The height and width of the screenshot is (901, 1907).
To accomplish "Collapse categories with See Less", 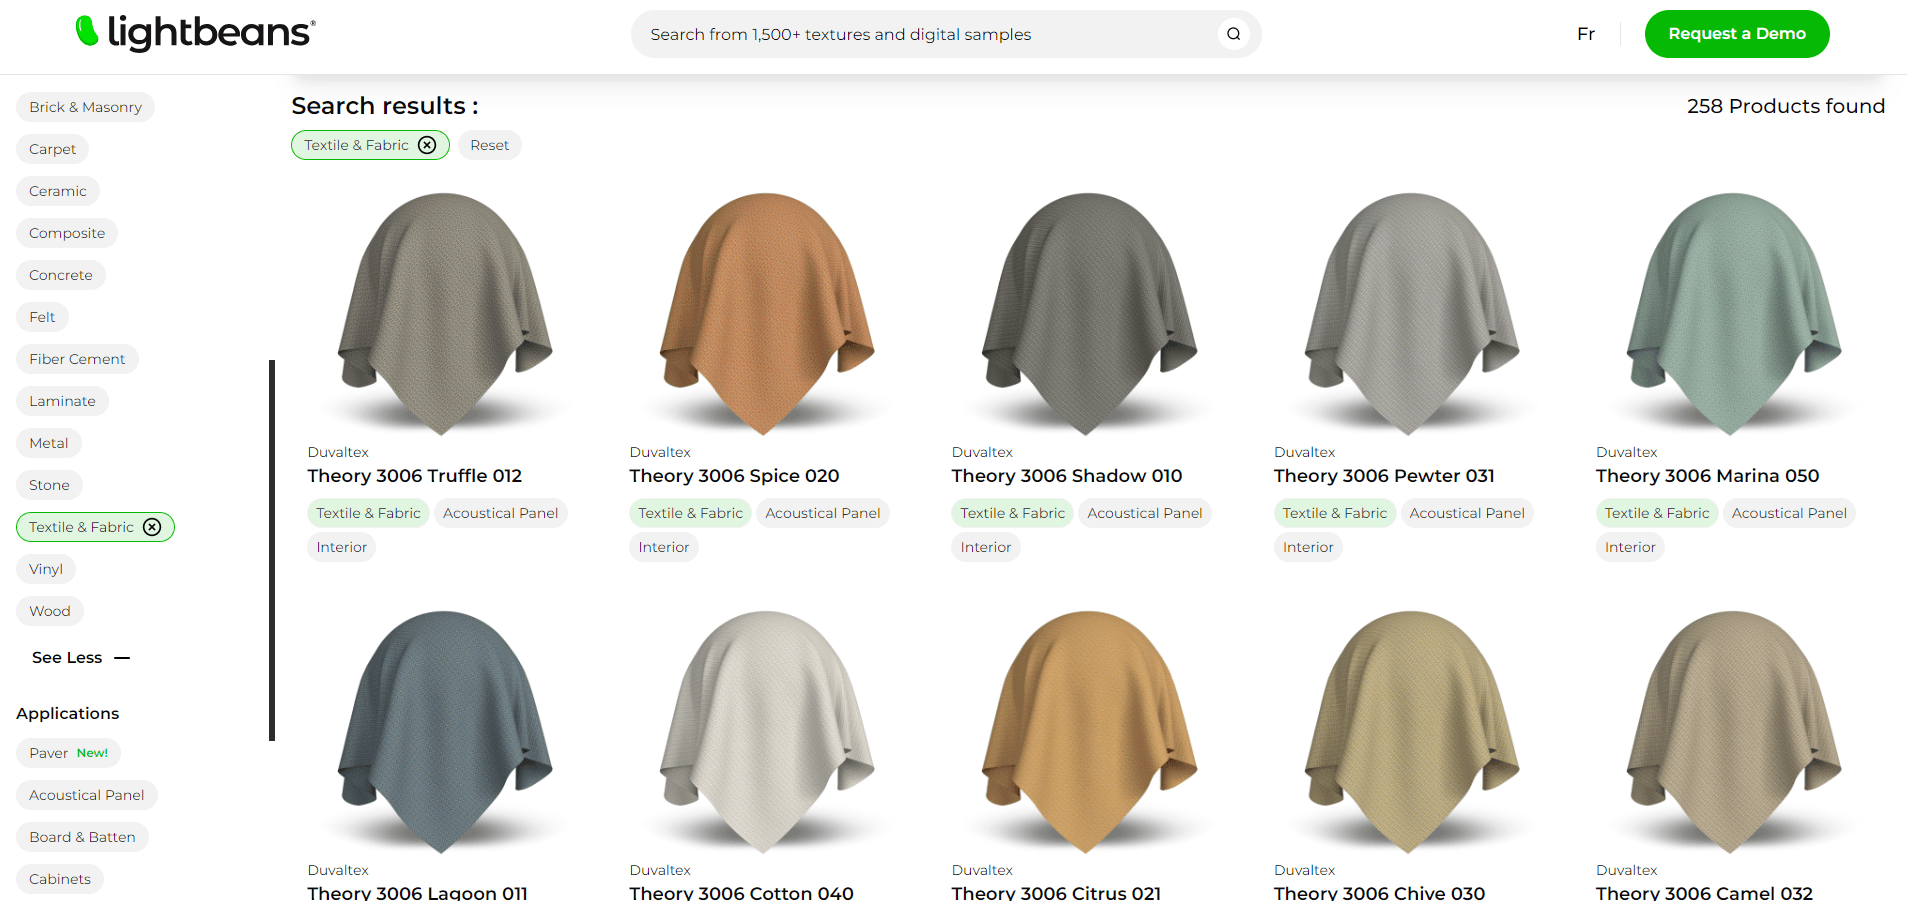I will [x=81, y=657].
